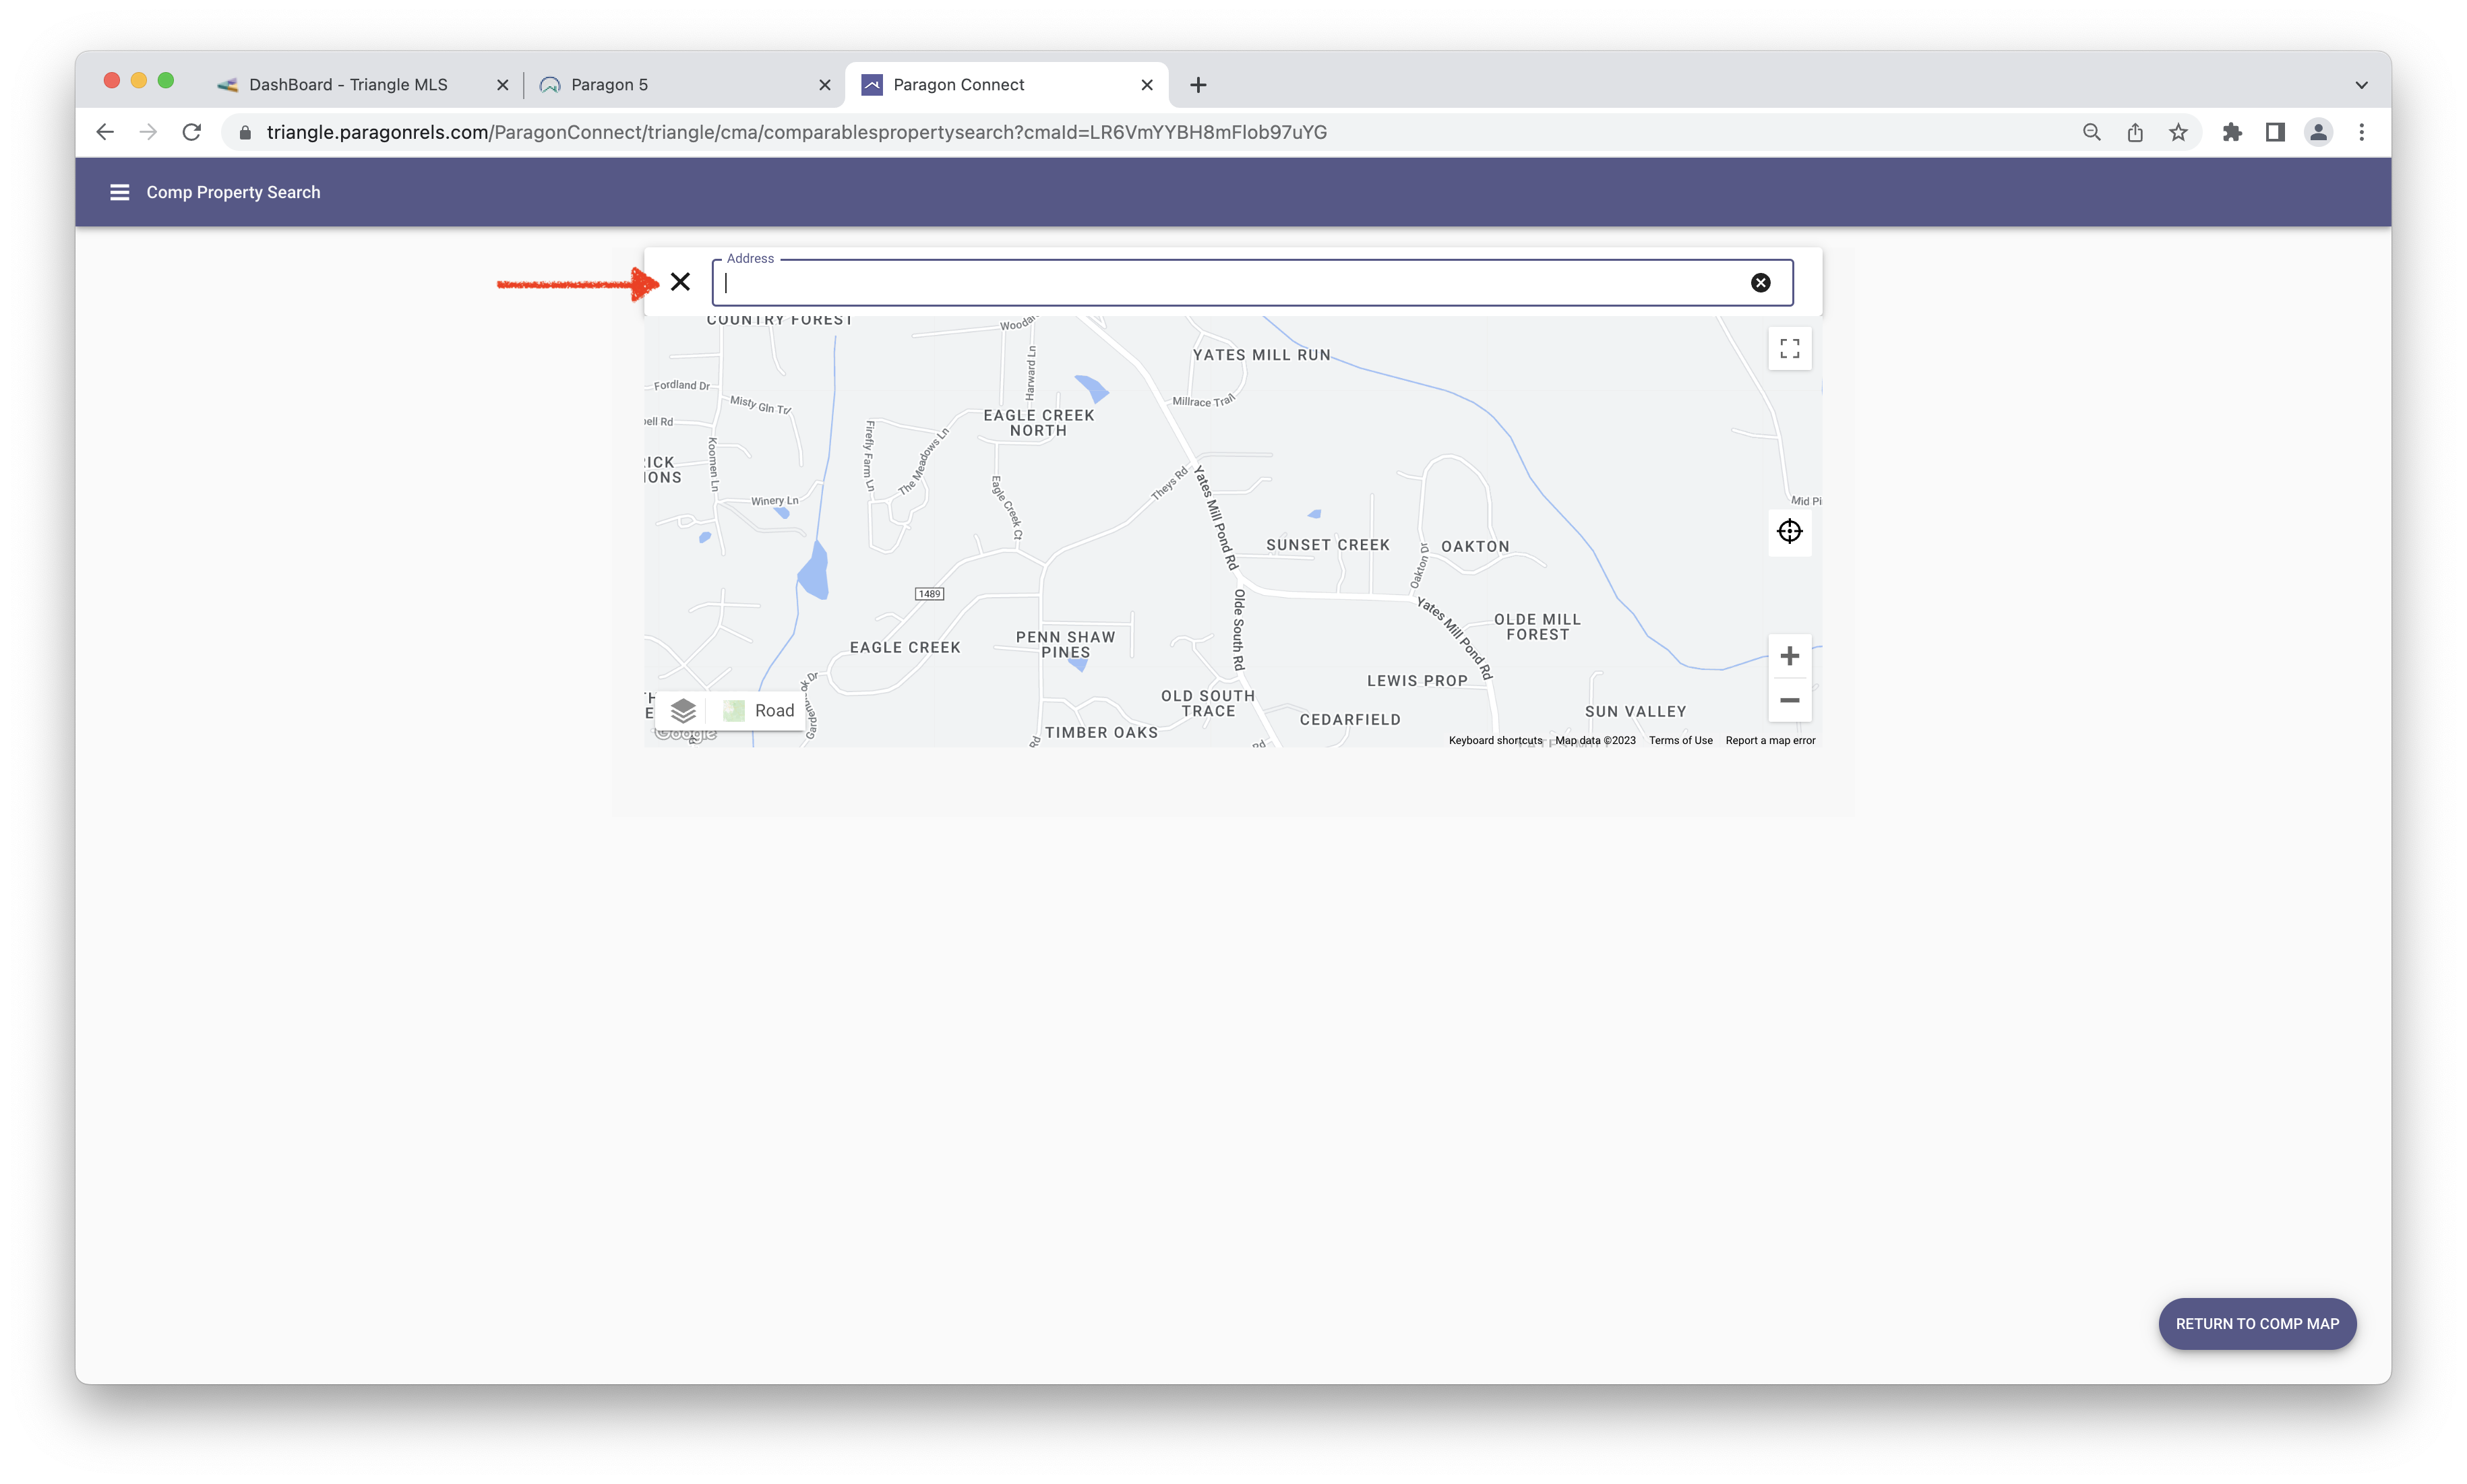Close the DashBoard - Triangle MLS tab
Image resolution: width=2467 pixels, height=1484 pixels.
502,85
